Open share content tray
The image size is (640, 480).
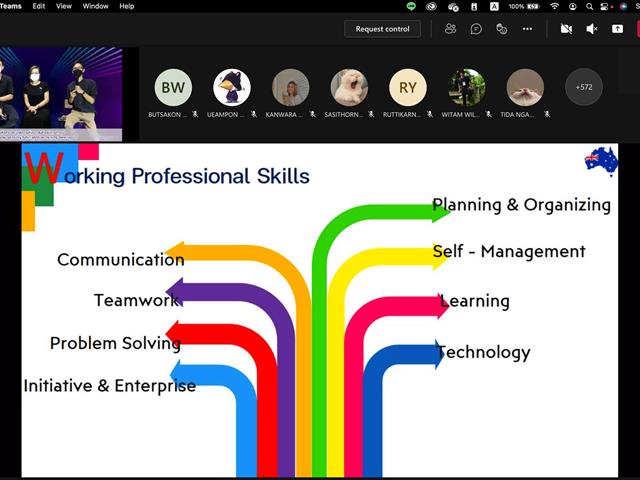(x=617, y=29)
